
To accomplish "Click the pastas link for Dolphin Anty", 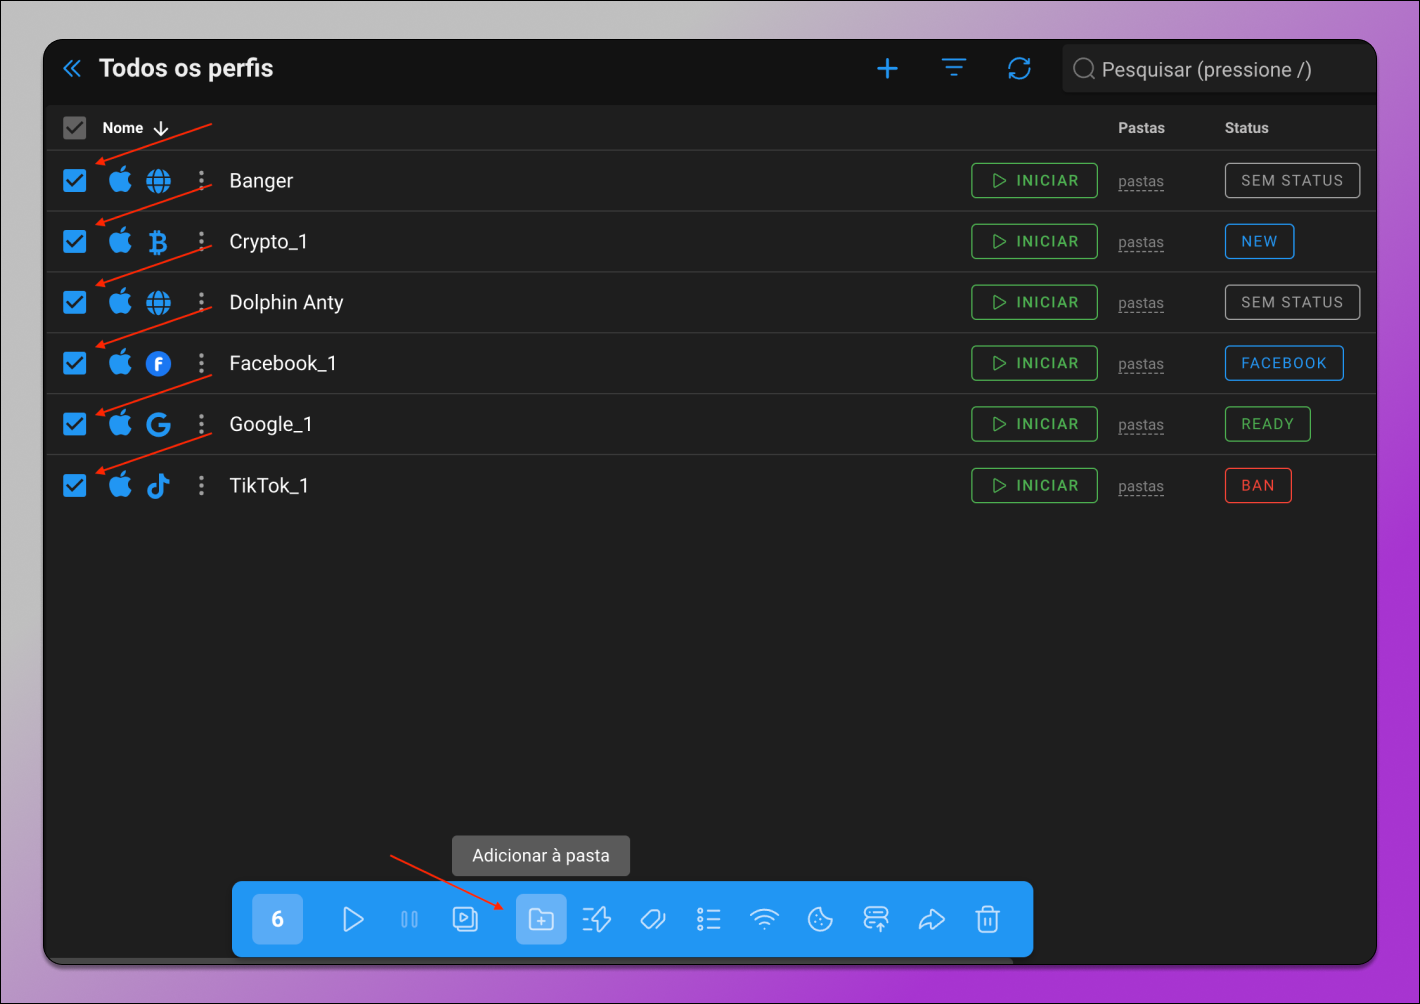I will tap(1141, 304).
